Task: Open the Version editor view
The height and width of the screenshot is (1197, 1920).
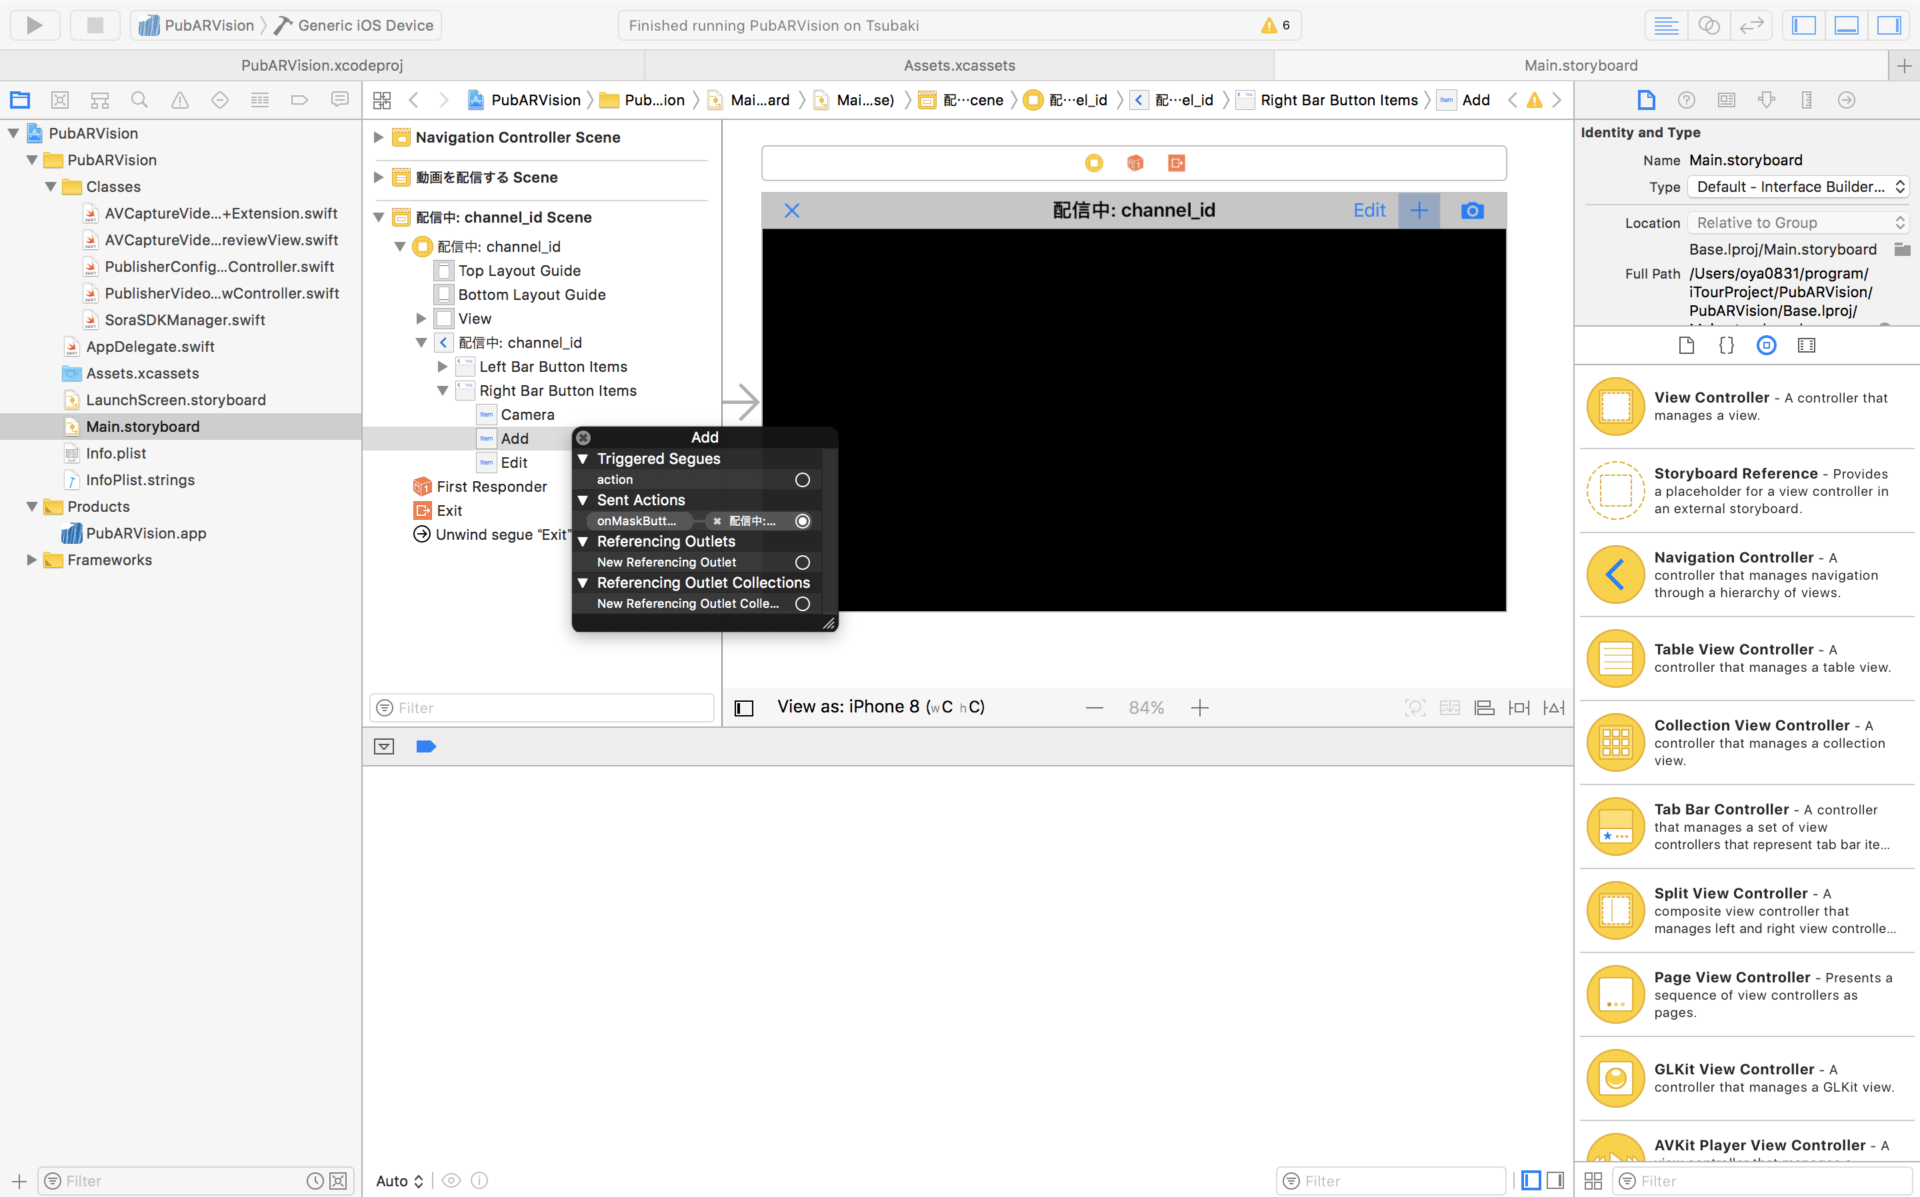Action: pos(1751,25)
